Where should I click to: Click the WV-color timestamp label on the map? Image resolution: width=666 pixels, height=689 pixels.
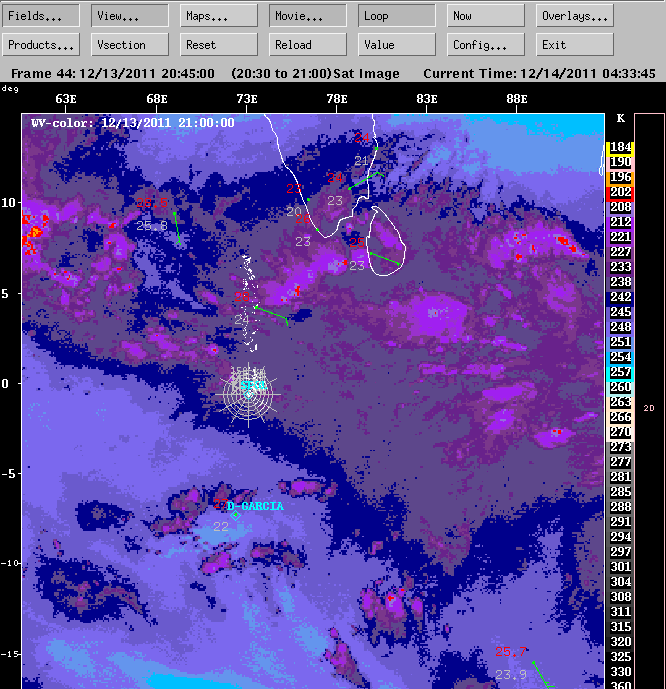133,123
